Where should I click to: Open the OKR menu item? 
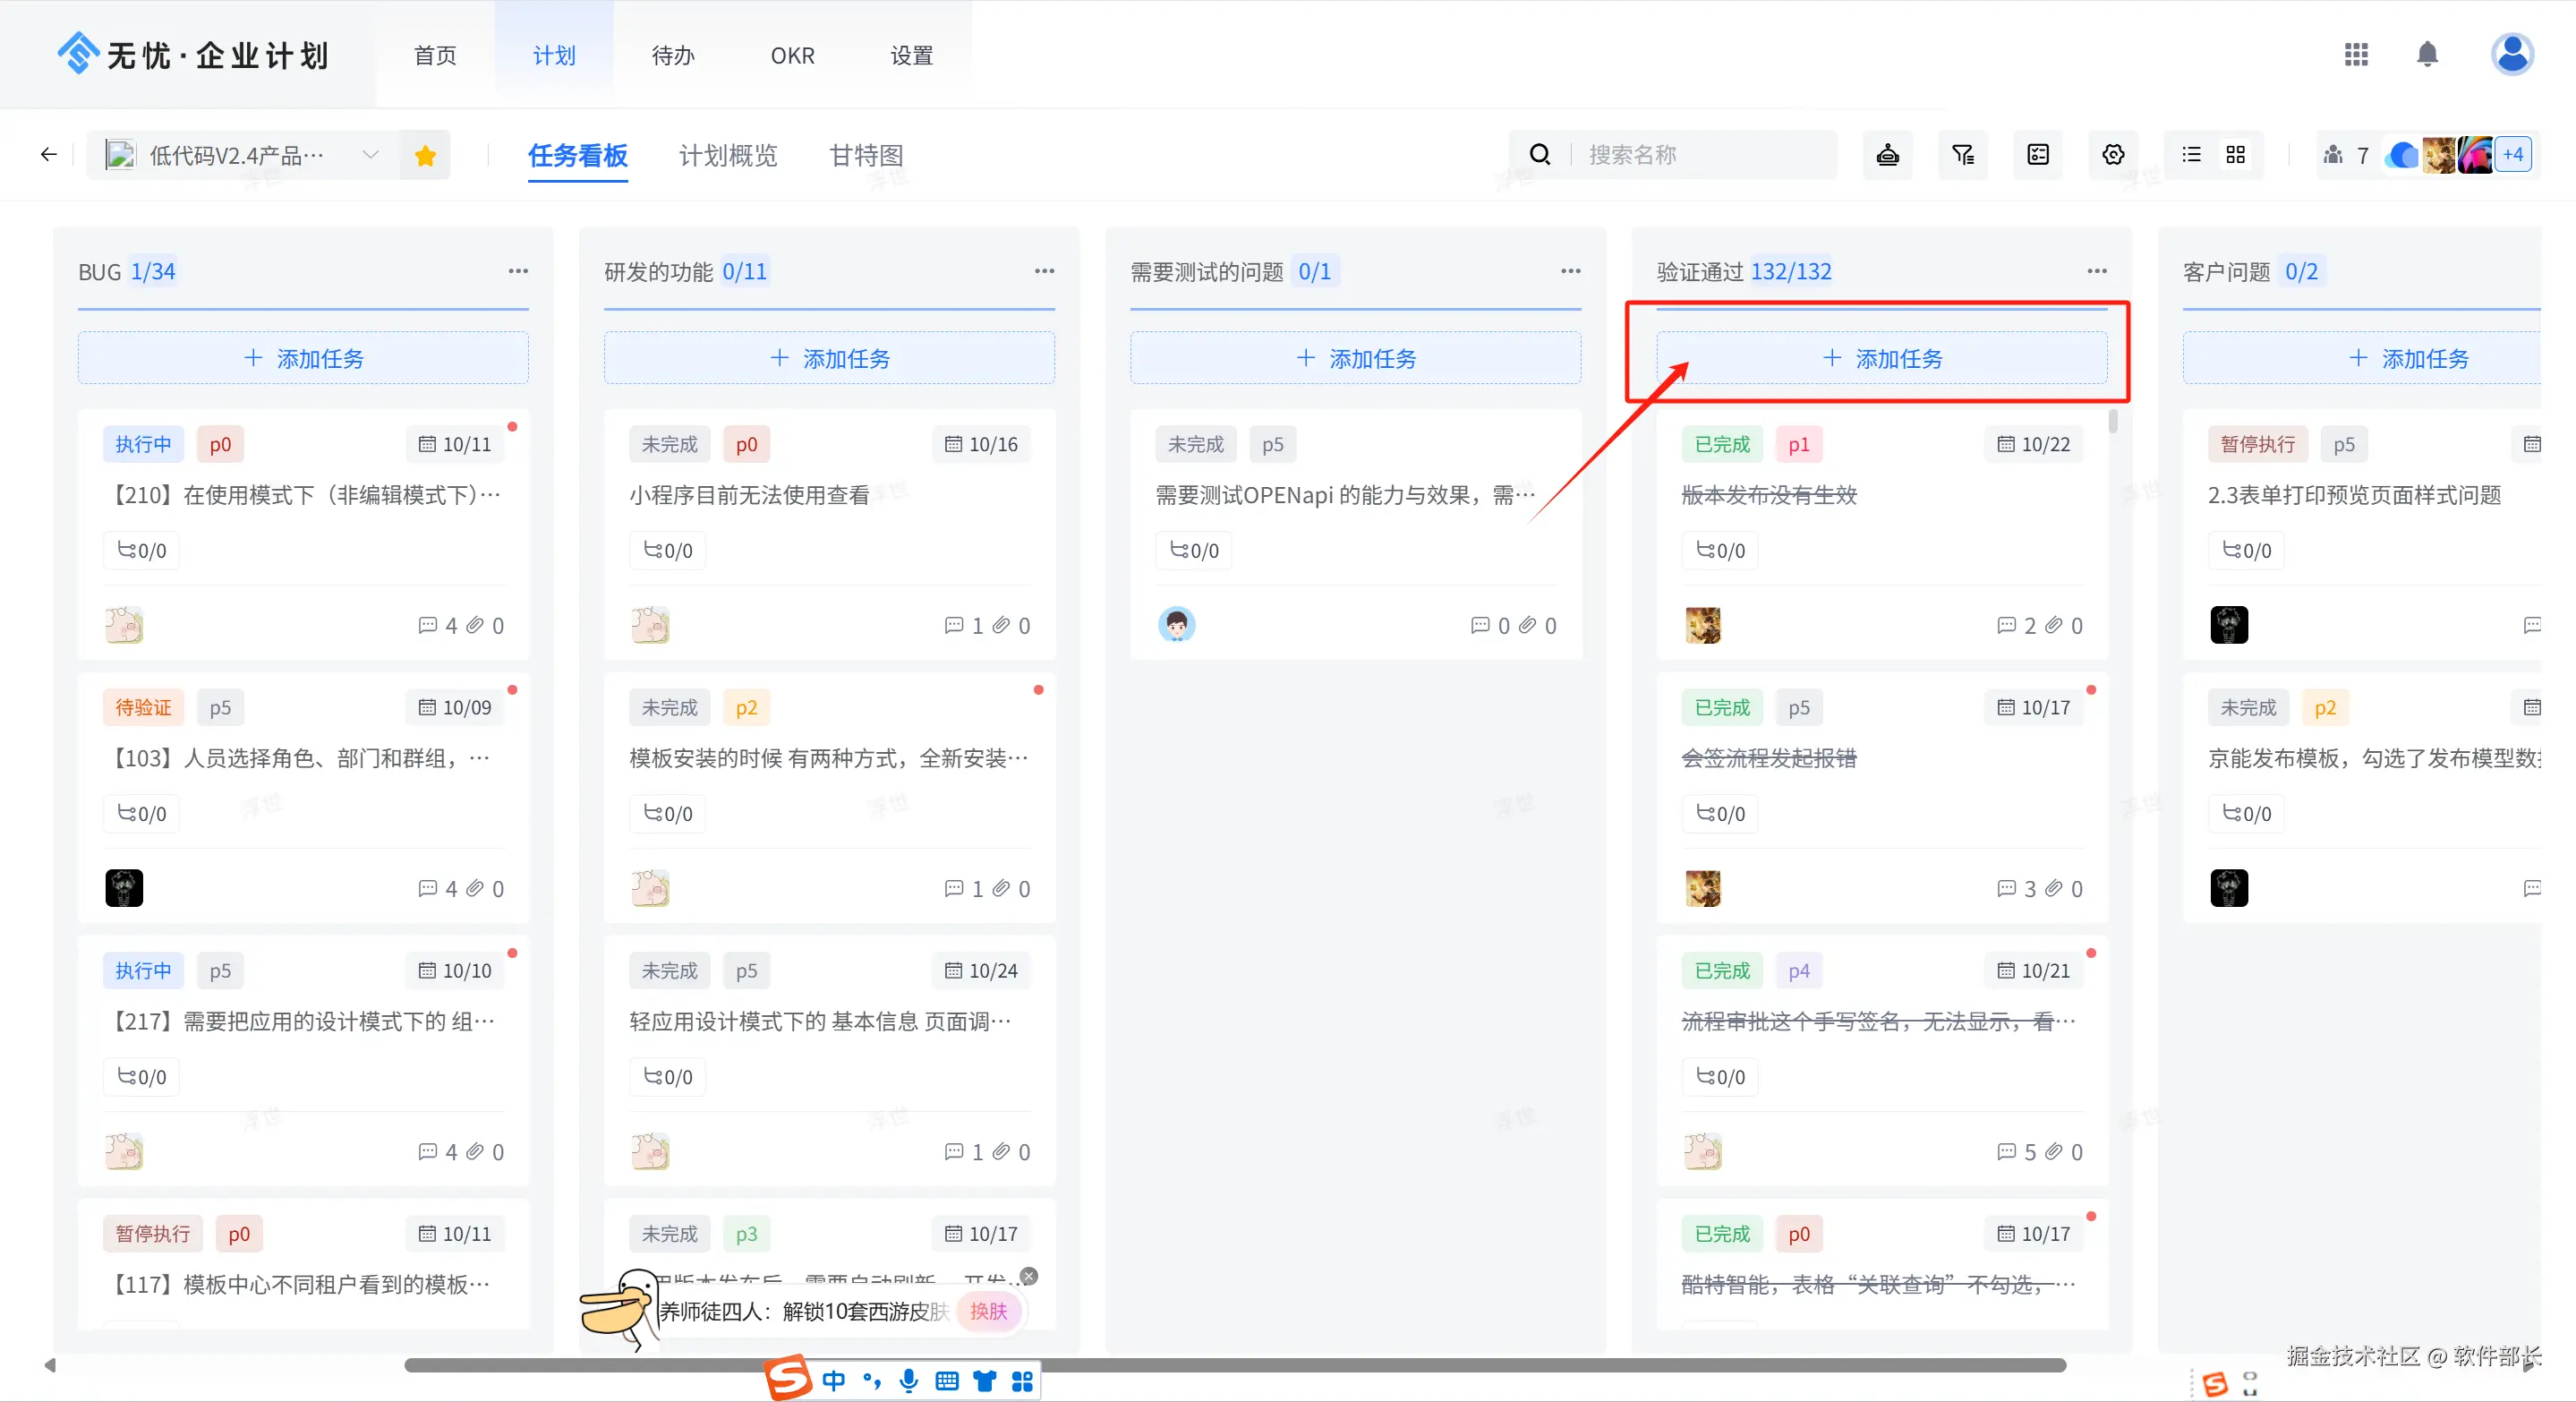pyautogui.click(x=792, y=56)
